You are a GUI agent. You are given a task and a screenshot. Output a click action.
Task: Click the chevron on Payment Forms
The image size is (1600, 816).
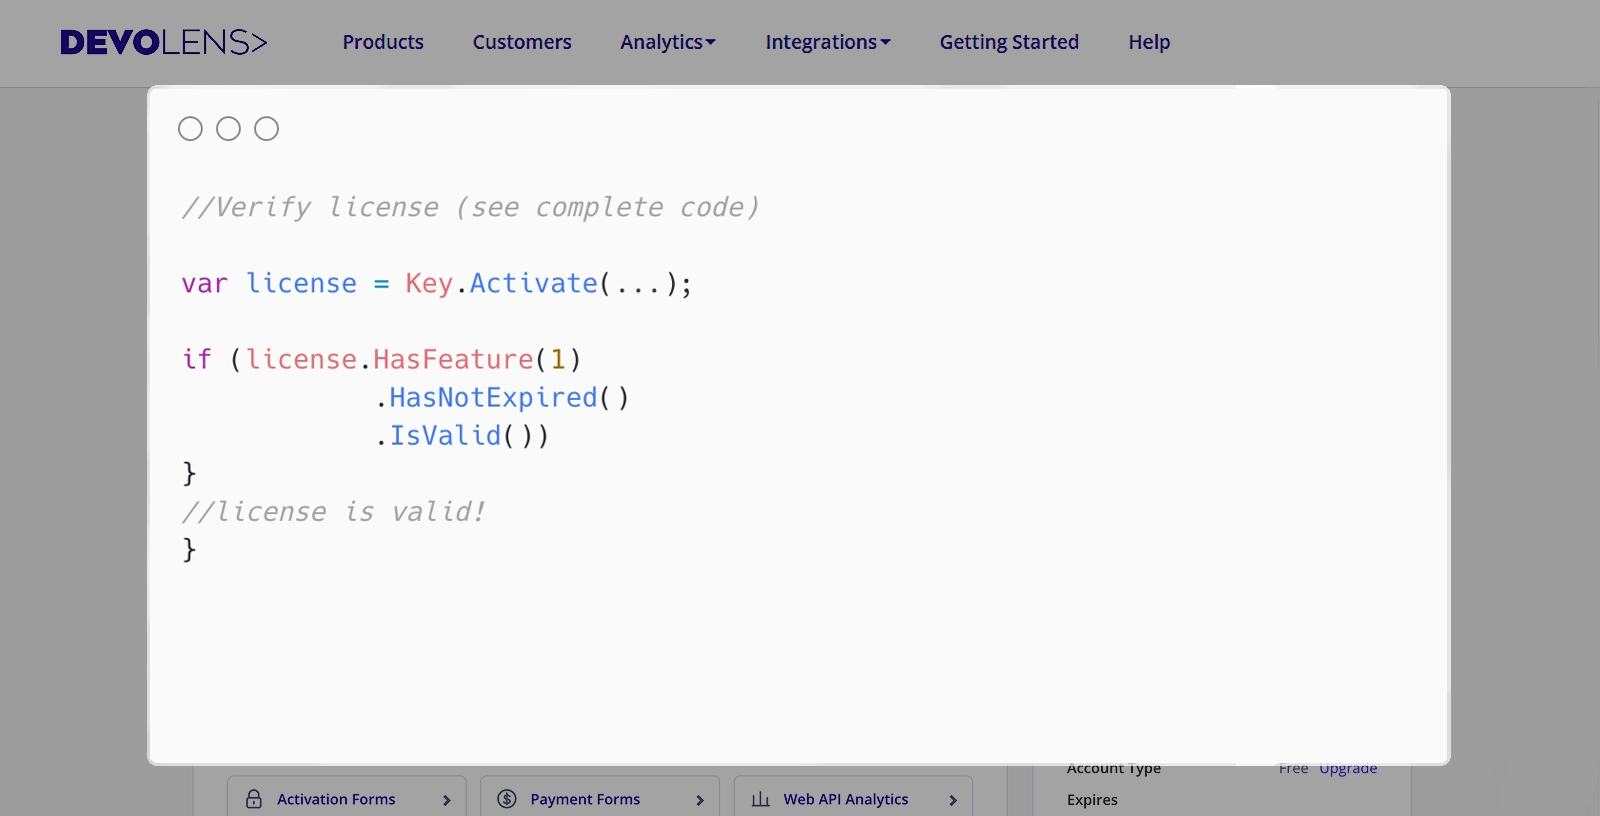click(x=700, y=800)
